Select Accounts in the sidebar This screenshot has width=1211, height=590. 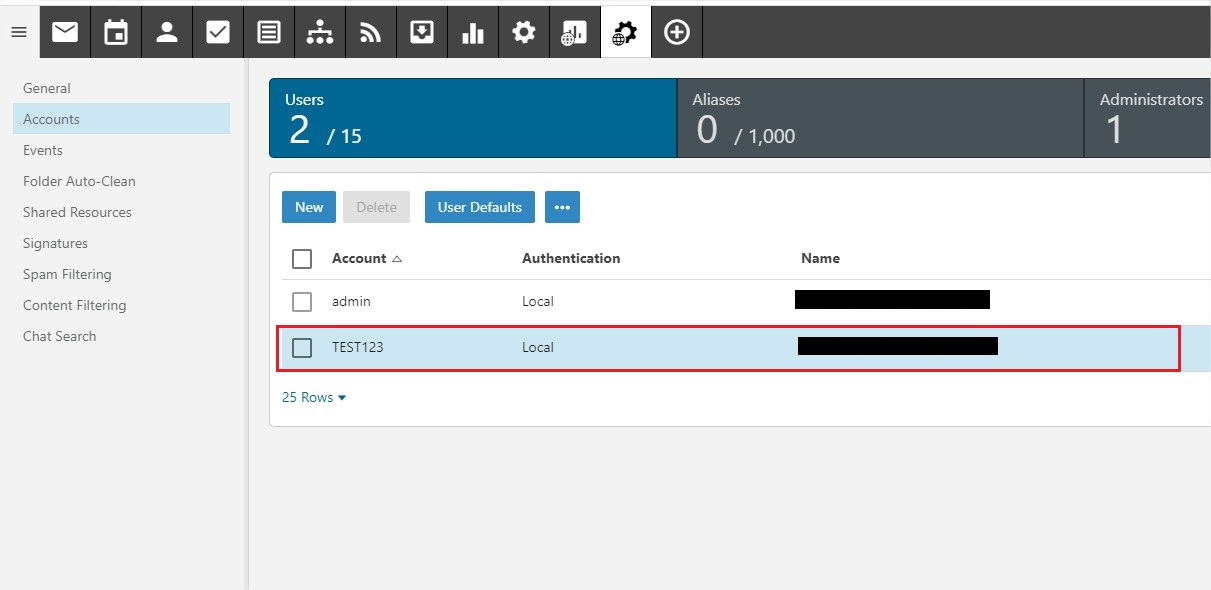121,119
